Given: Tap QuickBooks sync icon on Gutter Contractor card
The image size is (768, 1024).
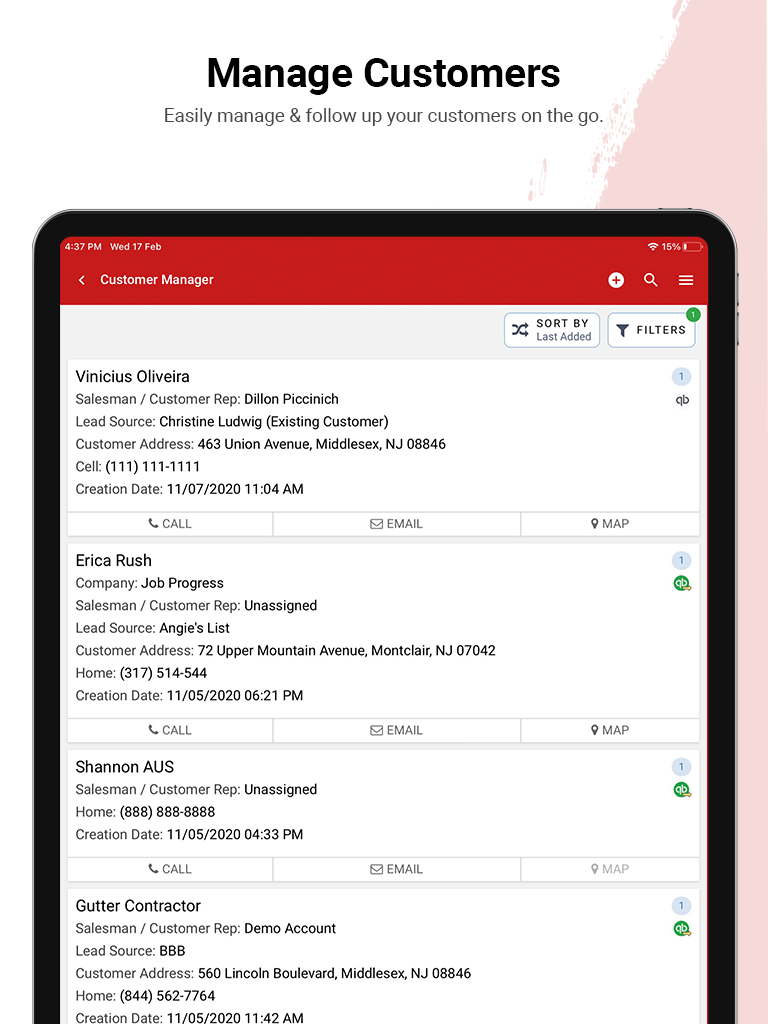Looking at the screenshot, I should point(682,929).
